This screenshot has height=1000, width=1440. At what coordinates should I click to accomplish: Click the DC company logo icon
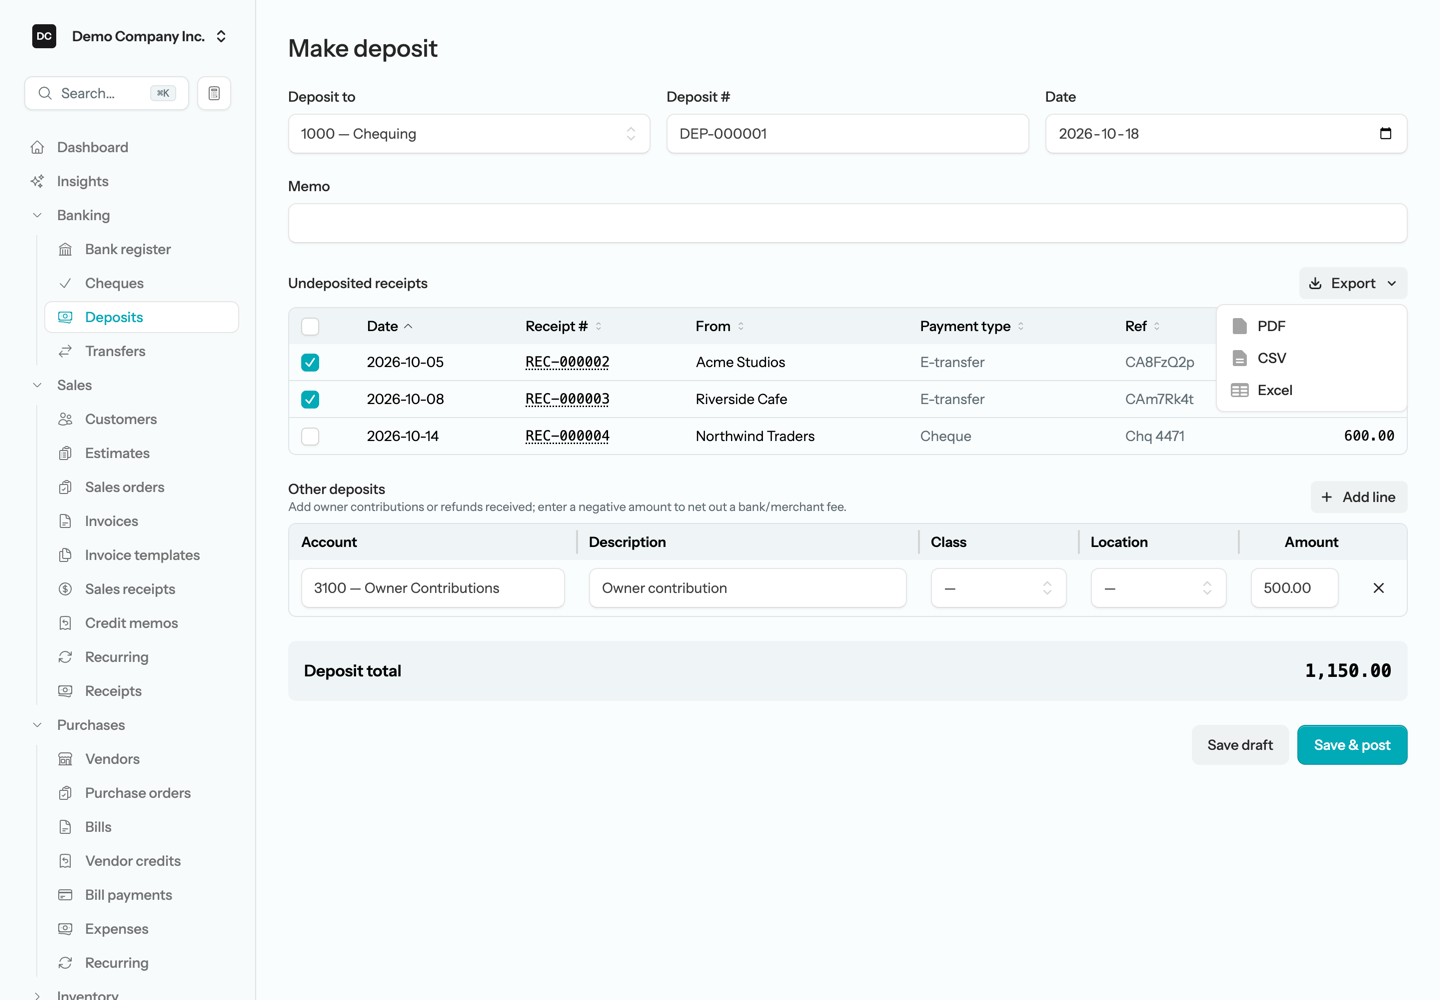(44, 36)
